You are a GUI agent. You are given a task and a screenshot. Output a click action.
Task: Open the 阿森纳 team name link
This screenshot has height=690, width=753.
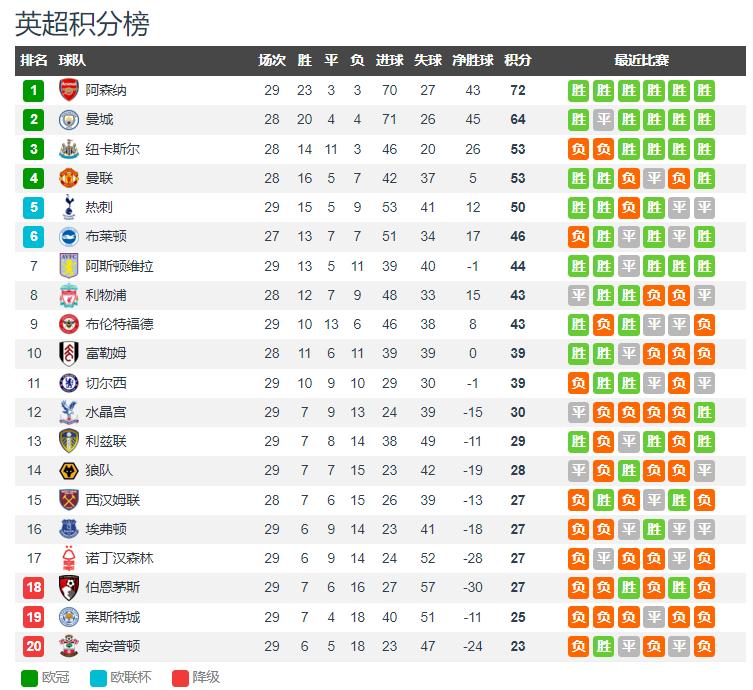[106, 90]
